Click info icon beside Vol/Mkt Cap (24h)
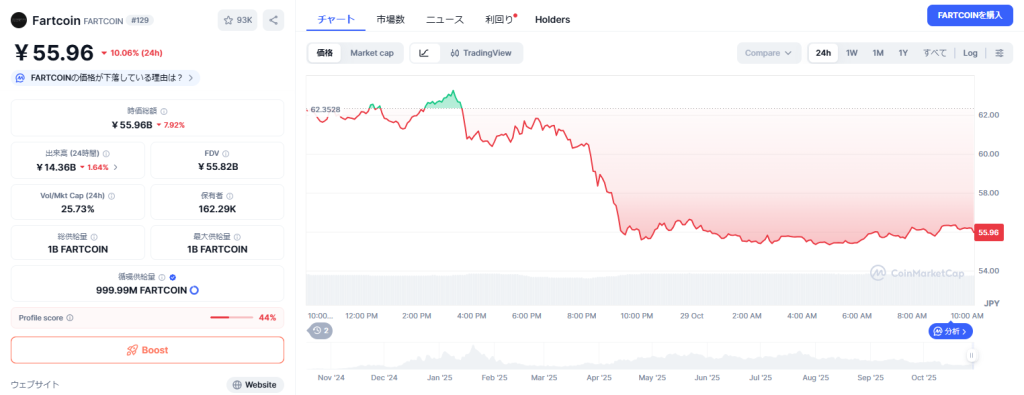 (x=111, y=196)
